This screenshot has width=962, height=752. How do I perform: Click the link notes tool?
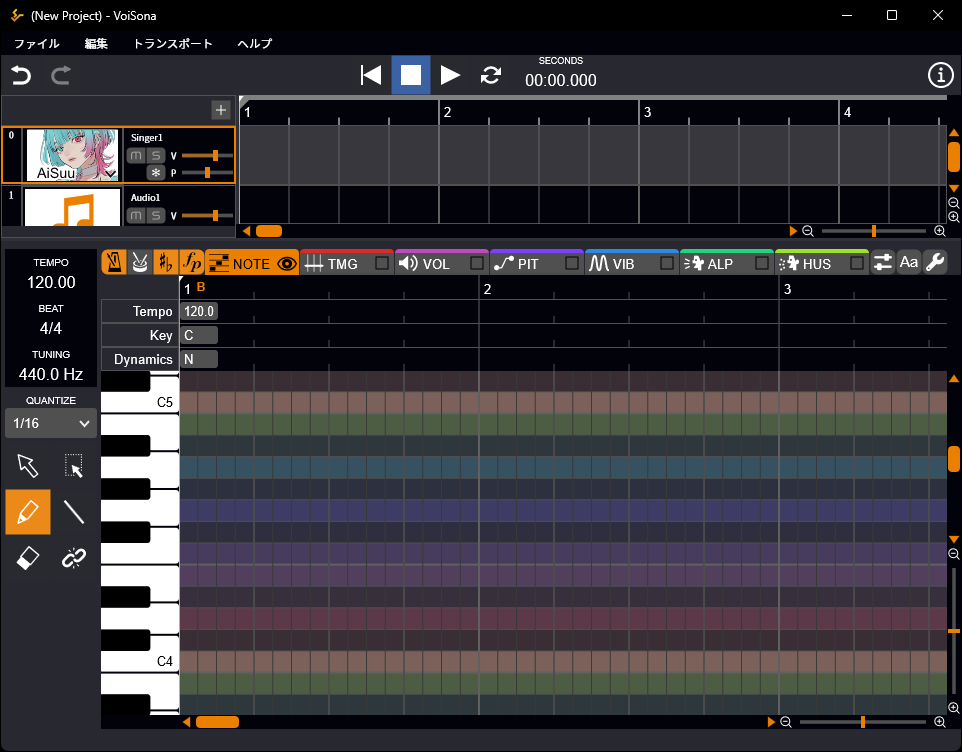tap(74, 558)
